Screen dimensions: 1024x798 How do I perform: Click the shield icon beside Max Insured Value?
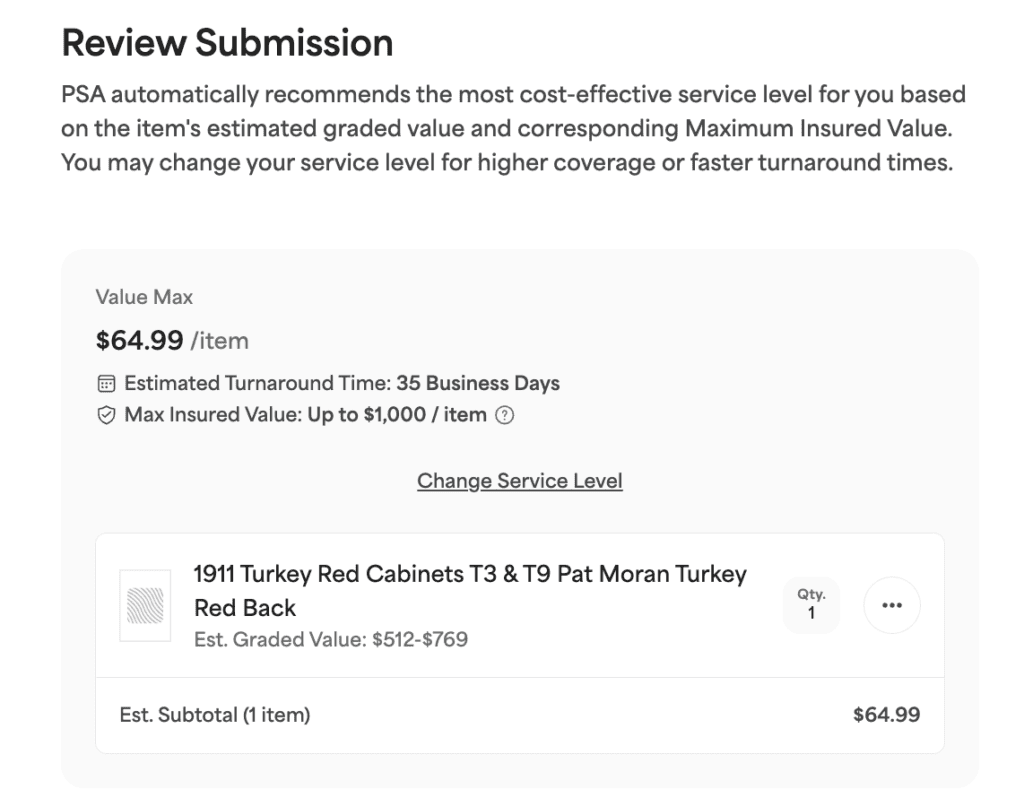pyautogui.click(x=106, y=415)
